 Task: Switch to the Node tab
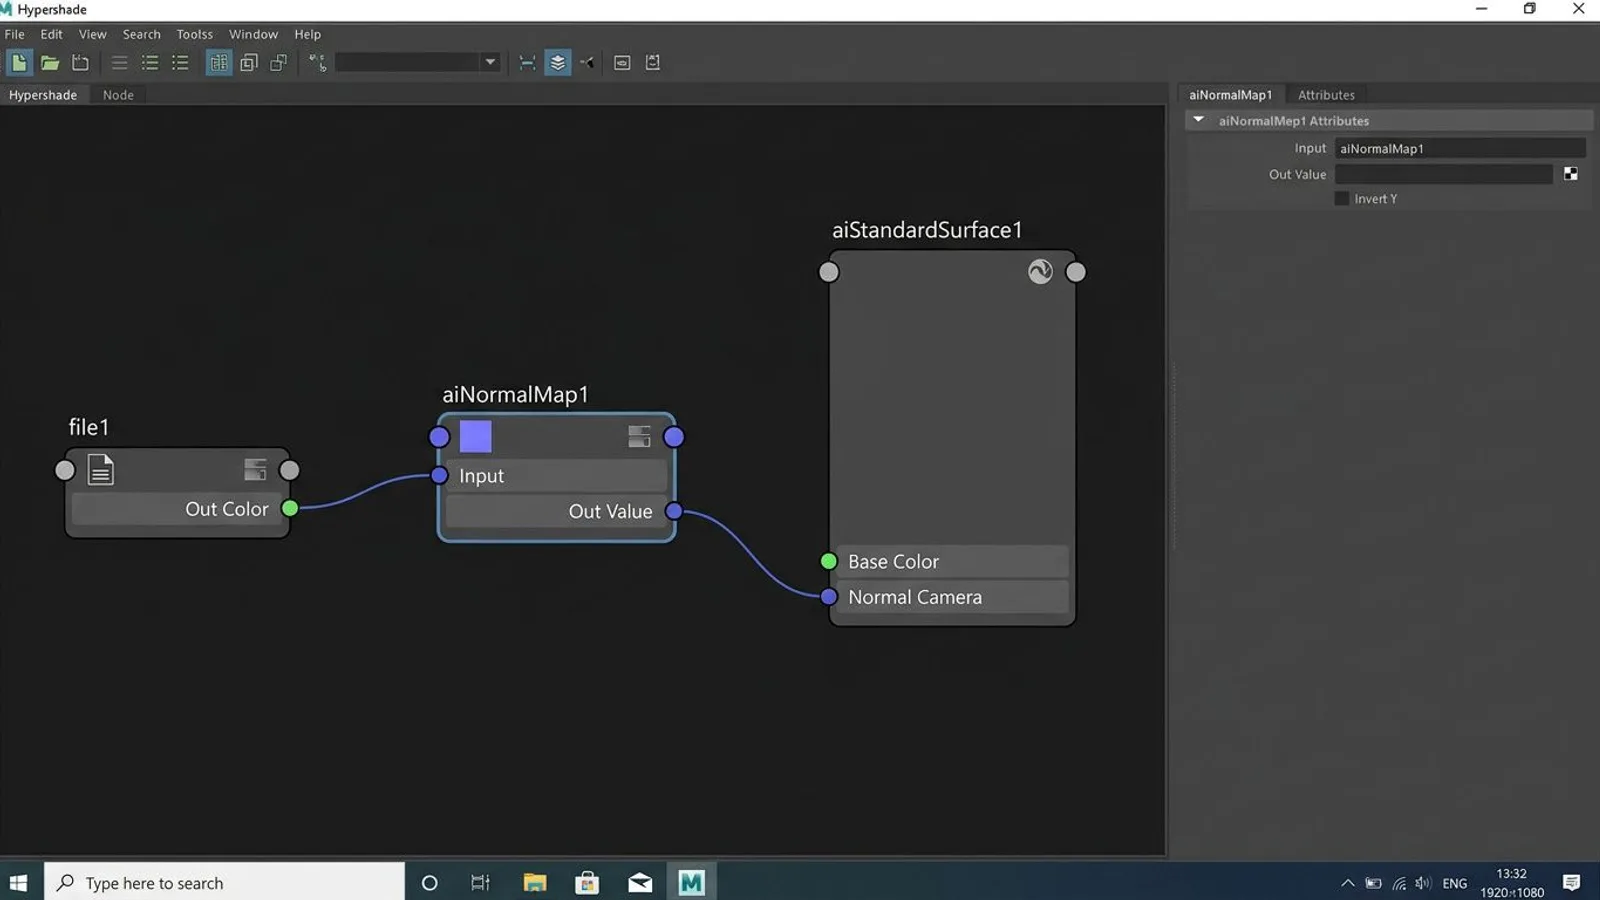coord(118,95)
